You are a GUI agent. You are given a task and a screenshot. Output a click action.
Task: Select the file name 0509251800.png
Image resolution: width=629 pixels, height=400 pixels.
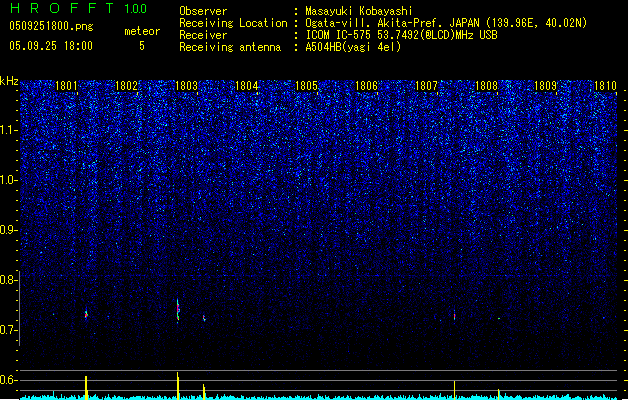51,26
